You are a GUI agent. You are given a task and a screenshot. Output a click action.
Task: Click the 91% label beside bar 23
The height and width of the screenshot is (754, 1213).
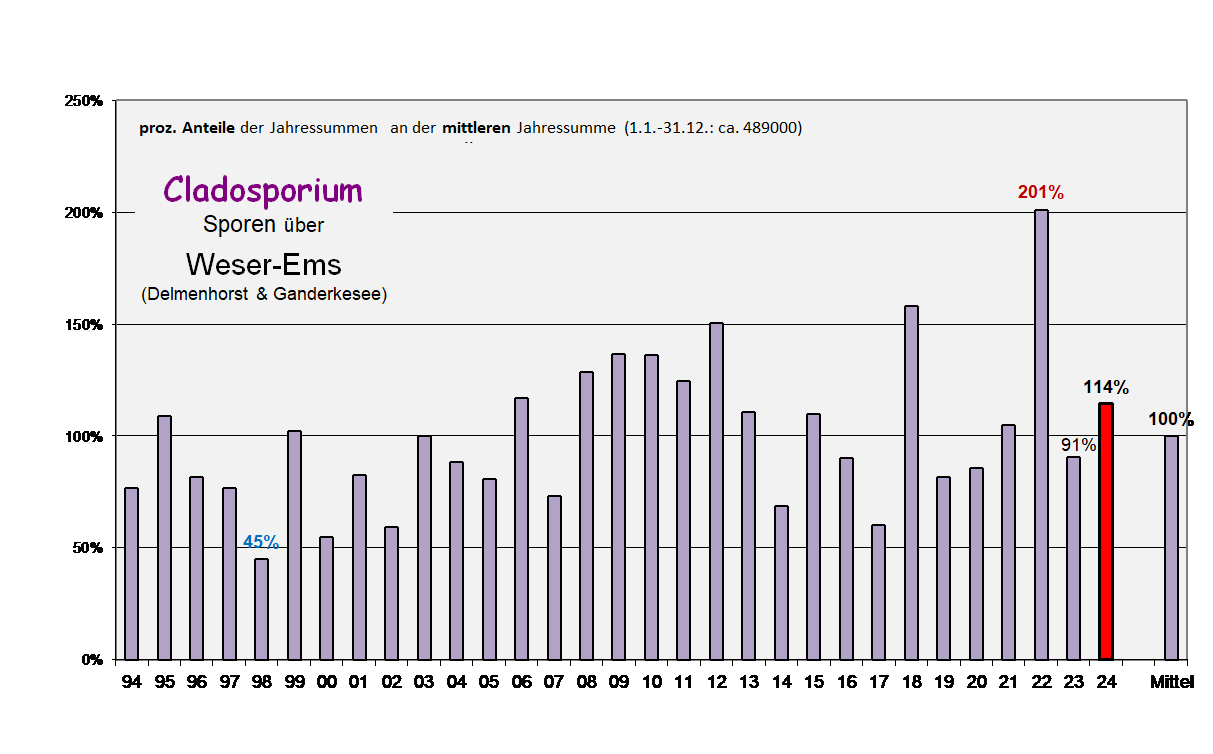pyautogui.click(x=1079, y=445)
